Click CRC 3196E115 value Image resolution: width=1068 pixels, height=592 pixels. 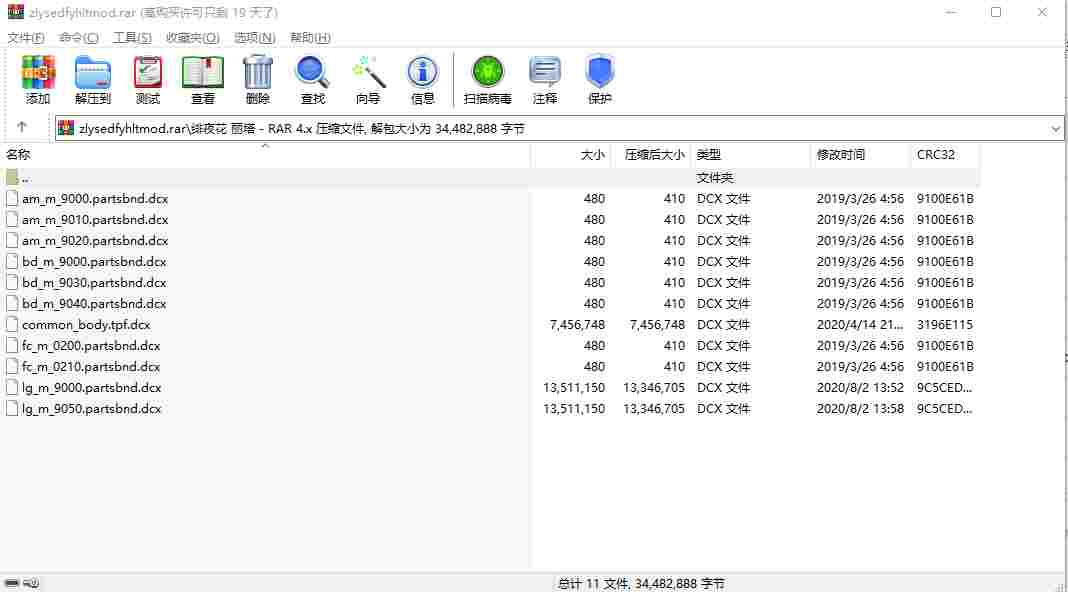[945, 324]
